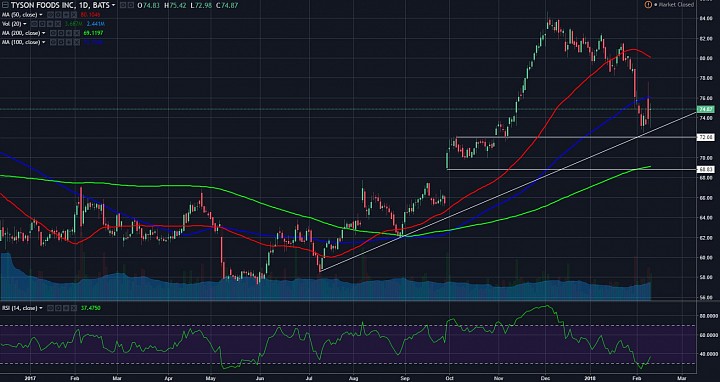The image size is (720, 382).
Task: Click the close price value C74.87
Action: point(227,6)
